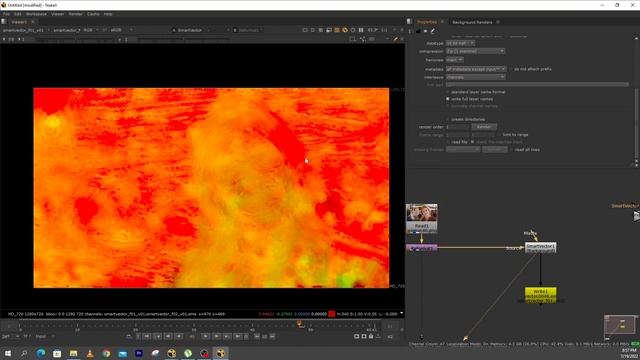Select the yellow Write1 node

point(540,295)
